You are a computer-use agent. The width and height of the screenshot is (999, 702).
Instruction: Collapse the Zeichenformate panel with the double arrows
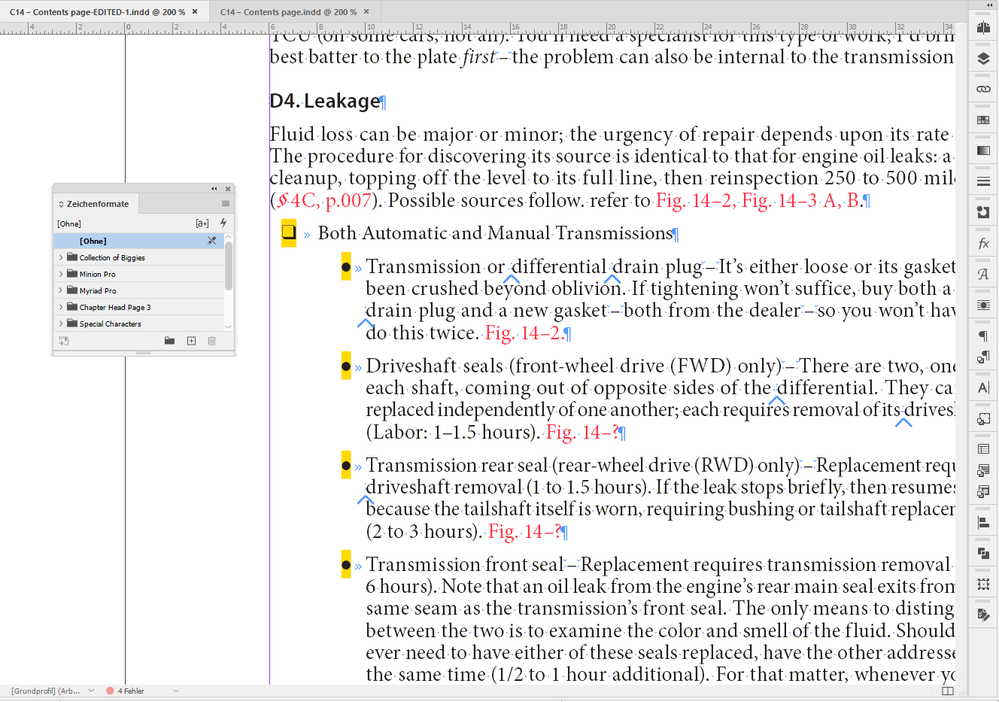click(x=213, y=188)
